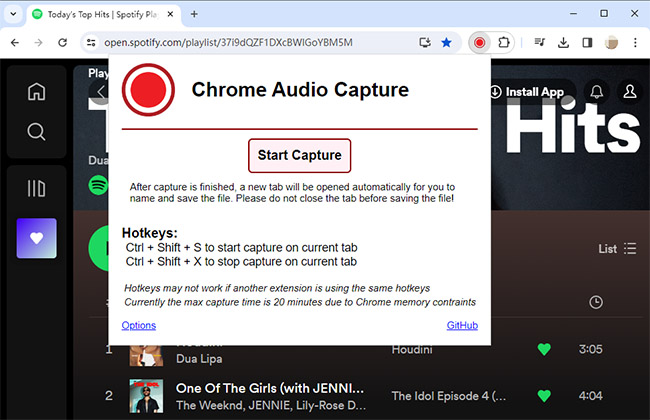Open Your Library icon in Spotify sidebar
650x420 pixels.
coord(36,189)
